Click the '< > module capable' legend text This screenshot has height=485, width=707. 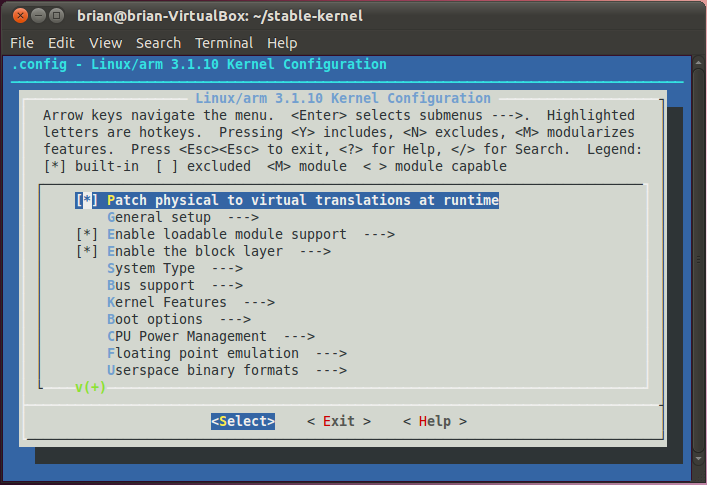pos(435,166)
